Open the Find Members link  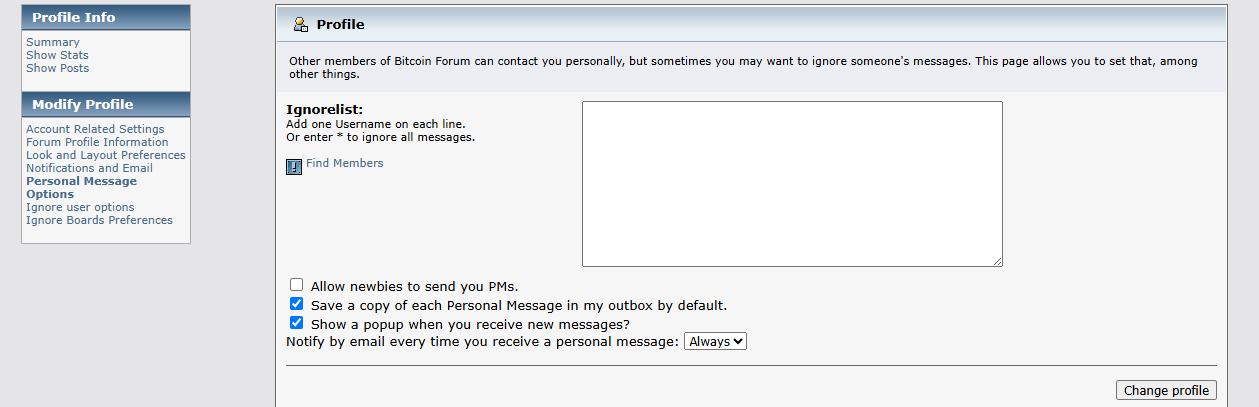(344, 163)
